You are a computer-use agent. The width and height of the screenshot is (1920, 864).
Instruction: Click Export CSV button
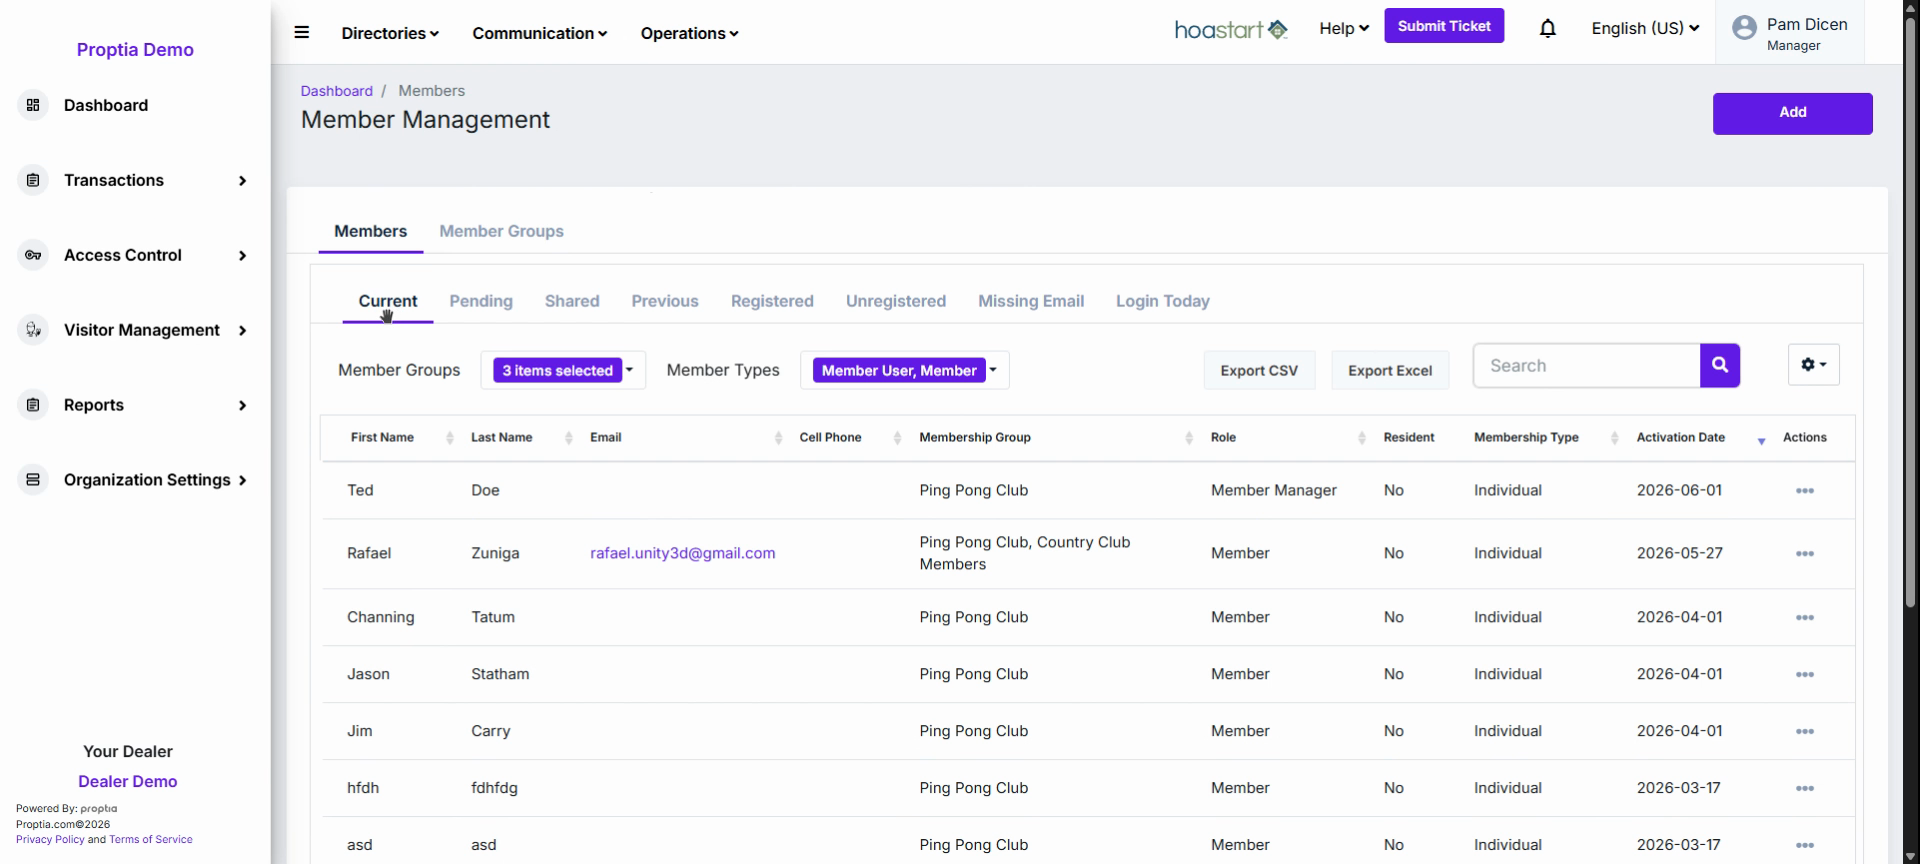(x=1259, y=370)
